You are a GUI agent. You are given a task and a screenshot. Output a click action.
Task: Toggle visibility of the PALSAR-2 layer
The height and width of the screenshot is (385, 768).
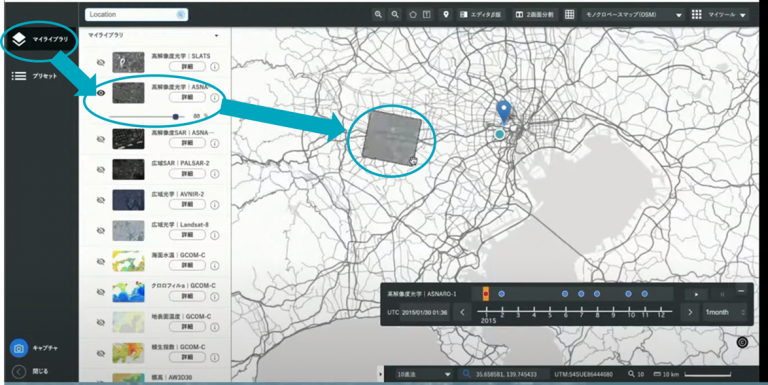pos(101,169)
